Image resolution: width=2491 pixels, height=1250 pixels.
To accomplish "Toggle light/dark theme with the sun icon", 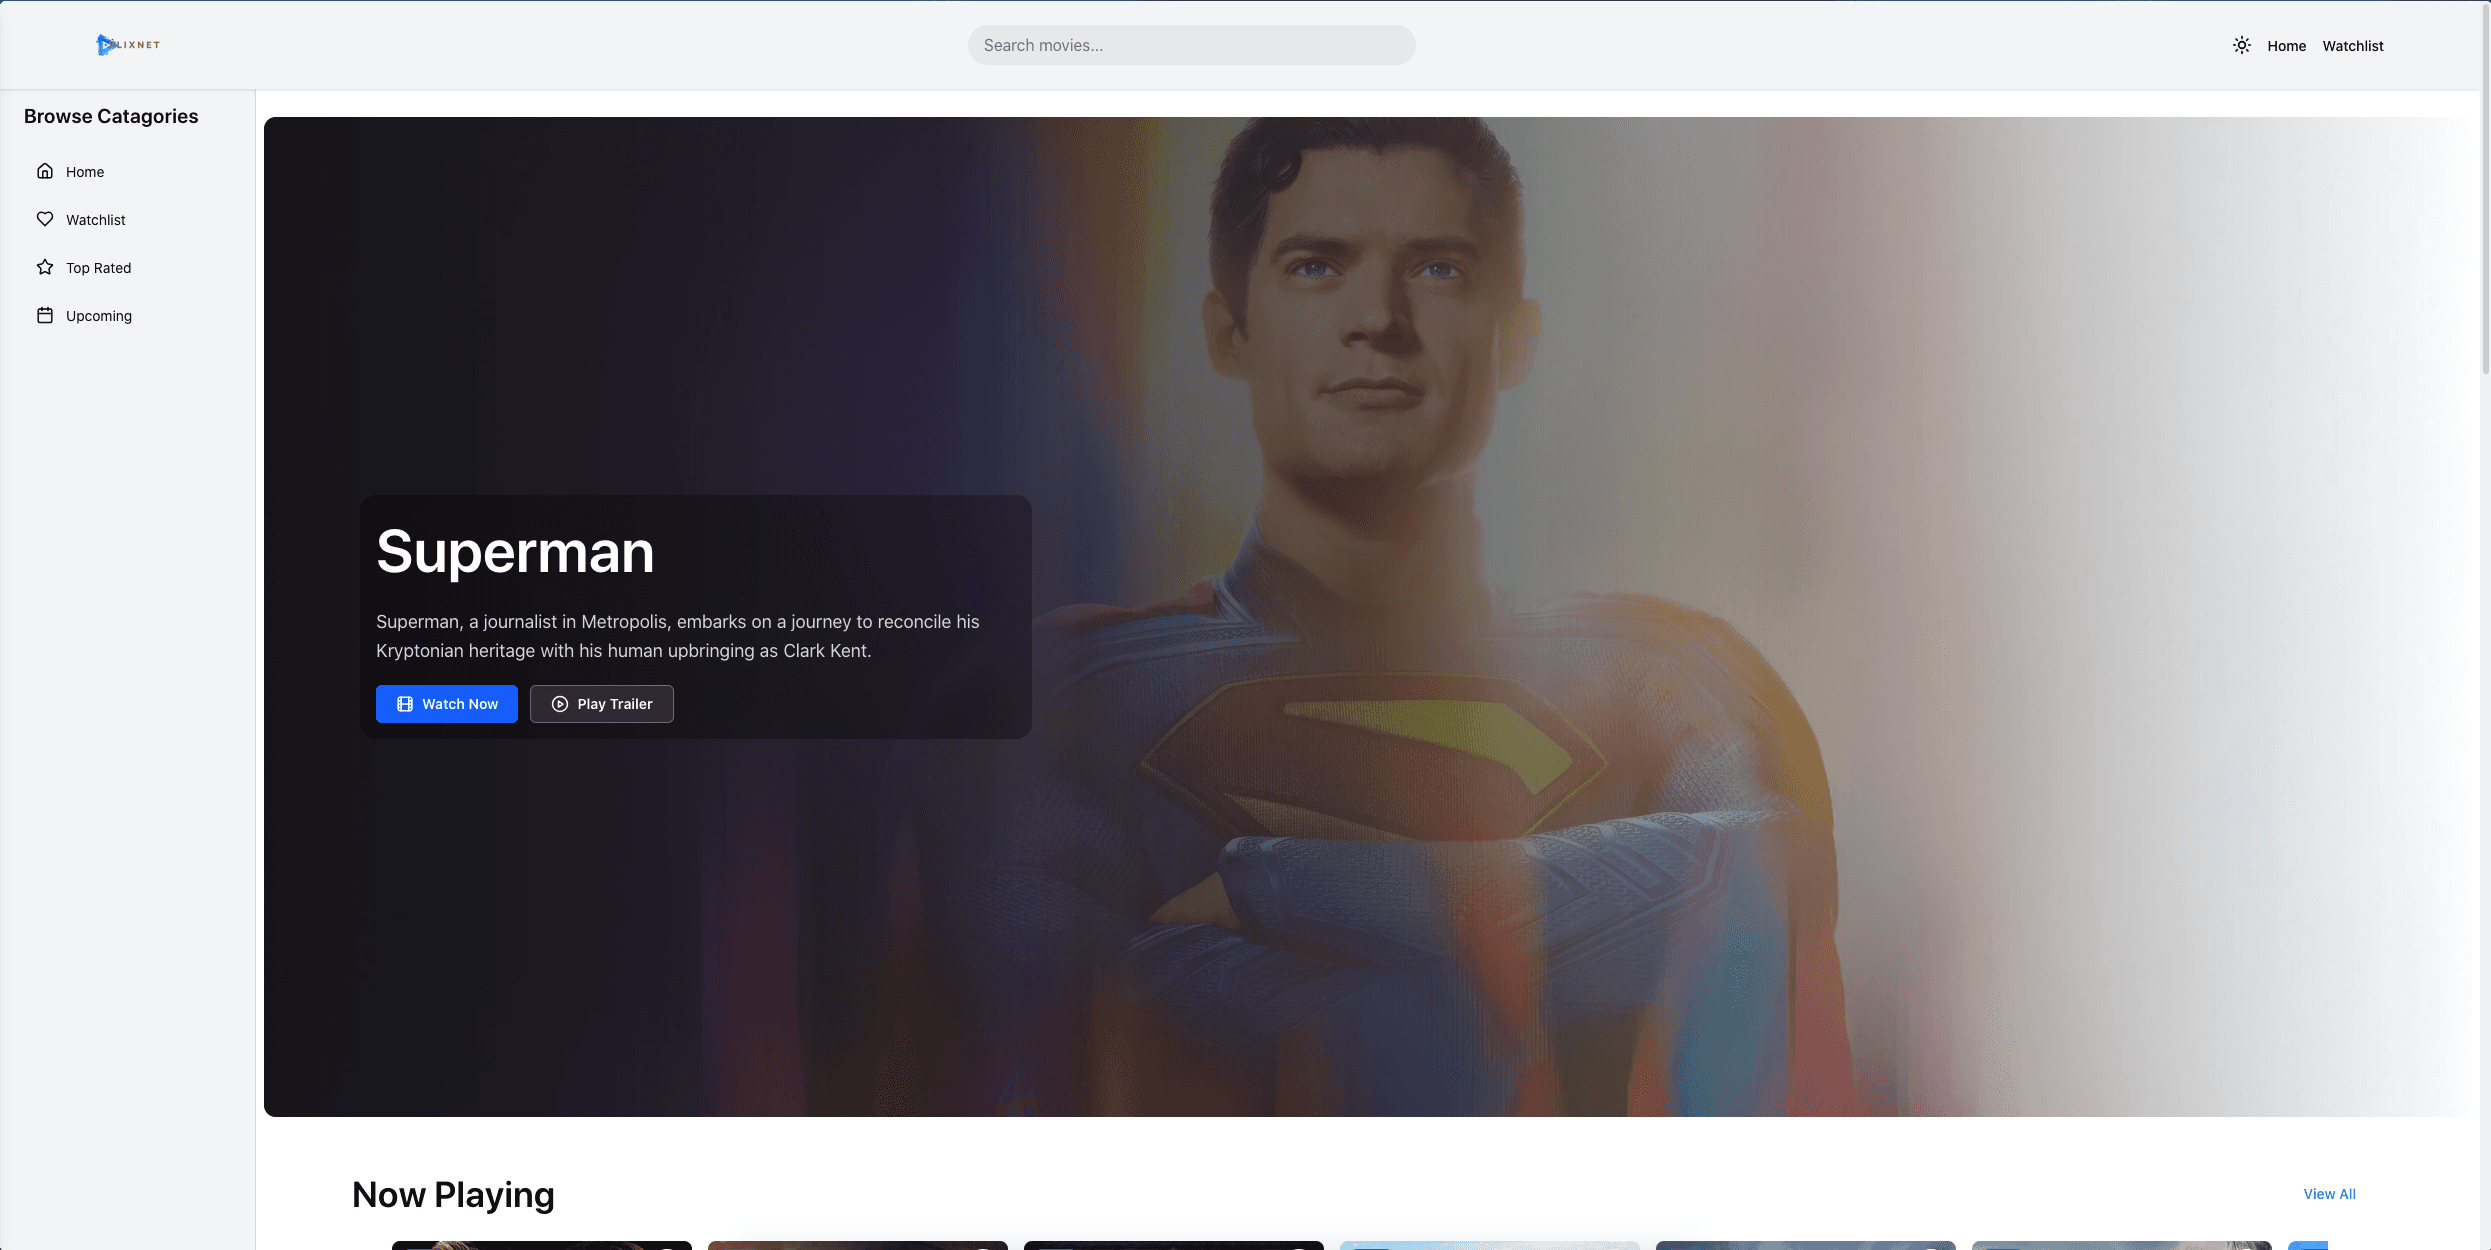I will click(x=2241, y=45).
